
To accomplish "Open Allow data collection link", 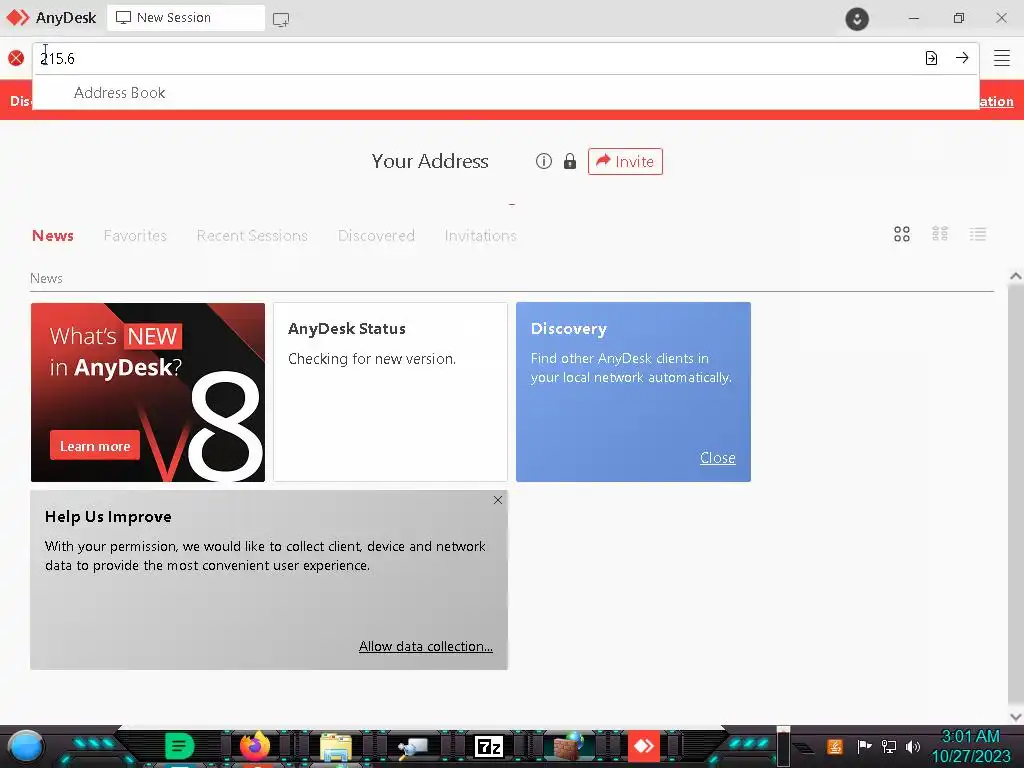I will tap(426, 646).
